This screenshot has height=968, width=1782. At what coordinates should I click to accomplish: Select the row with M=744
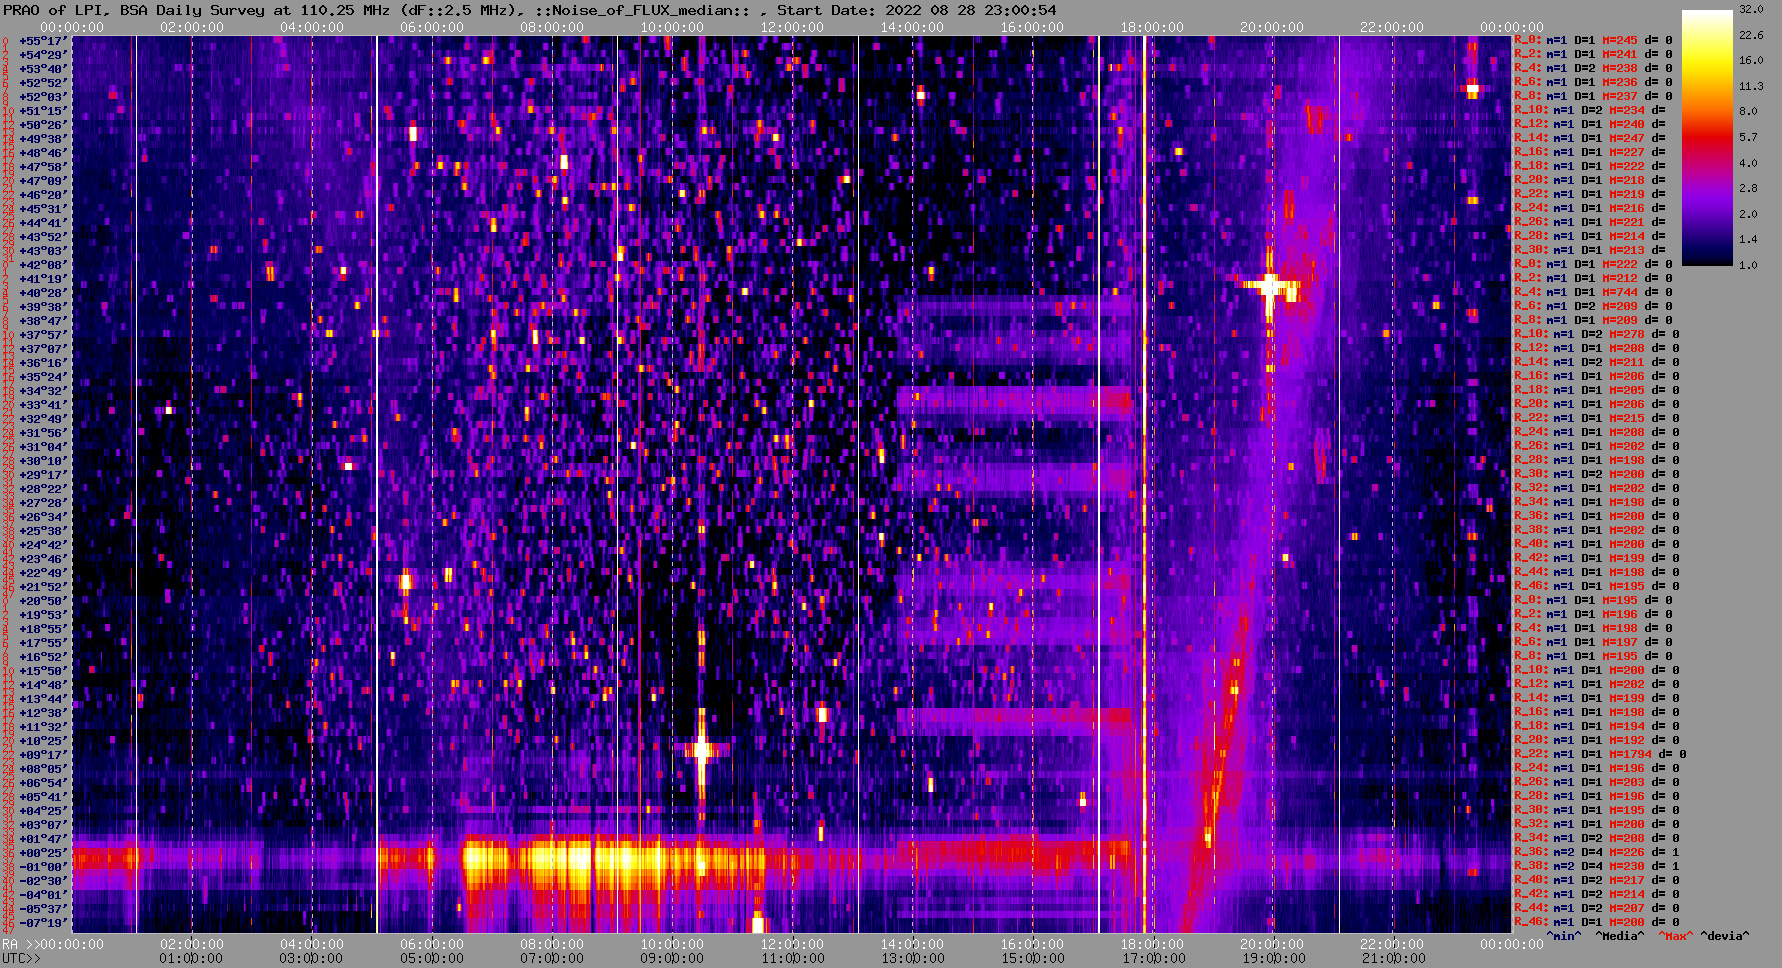[x=1593, y=292]
